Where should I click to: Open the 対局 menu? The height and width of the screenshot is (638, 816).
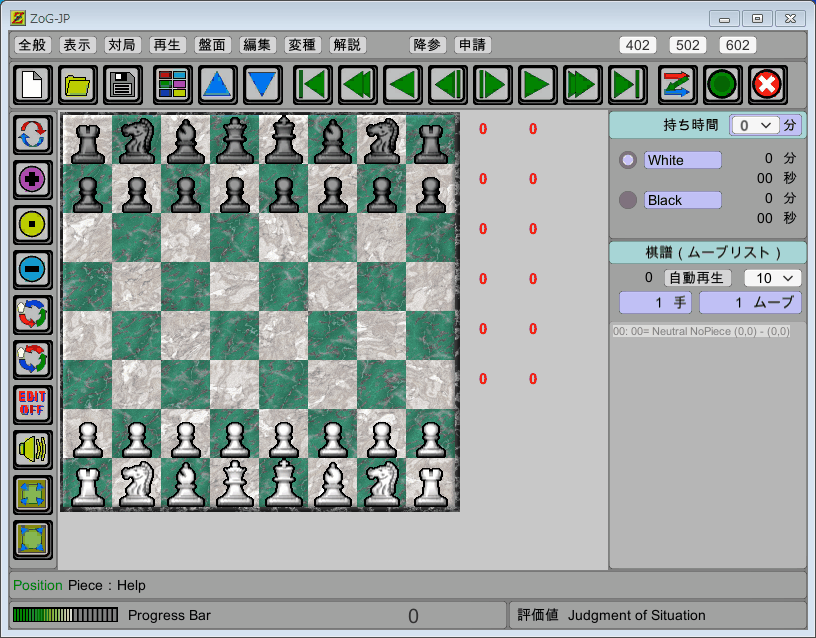pos(121,45)
